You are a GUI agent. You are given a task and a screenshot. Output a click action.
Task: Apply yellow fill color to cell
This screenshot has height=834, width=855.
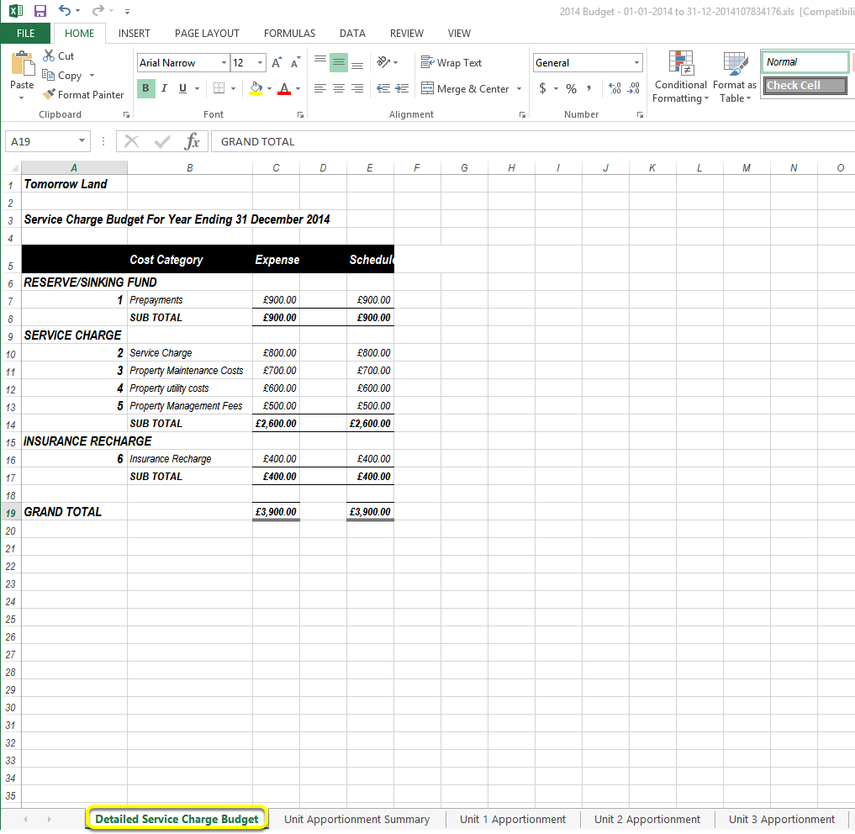[x=256, y=88]
